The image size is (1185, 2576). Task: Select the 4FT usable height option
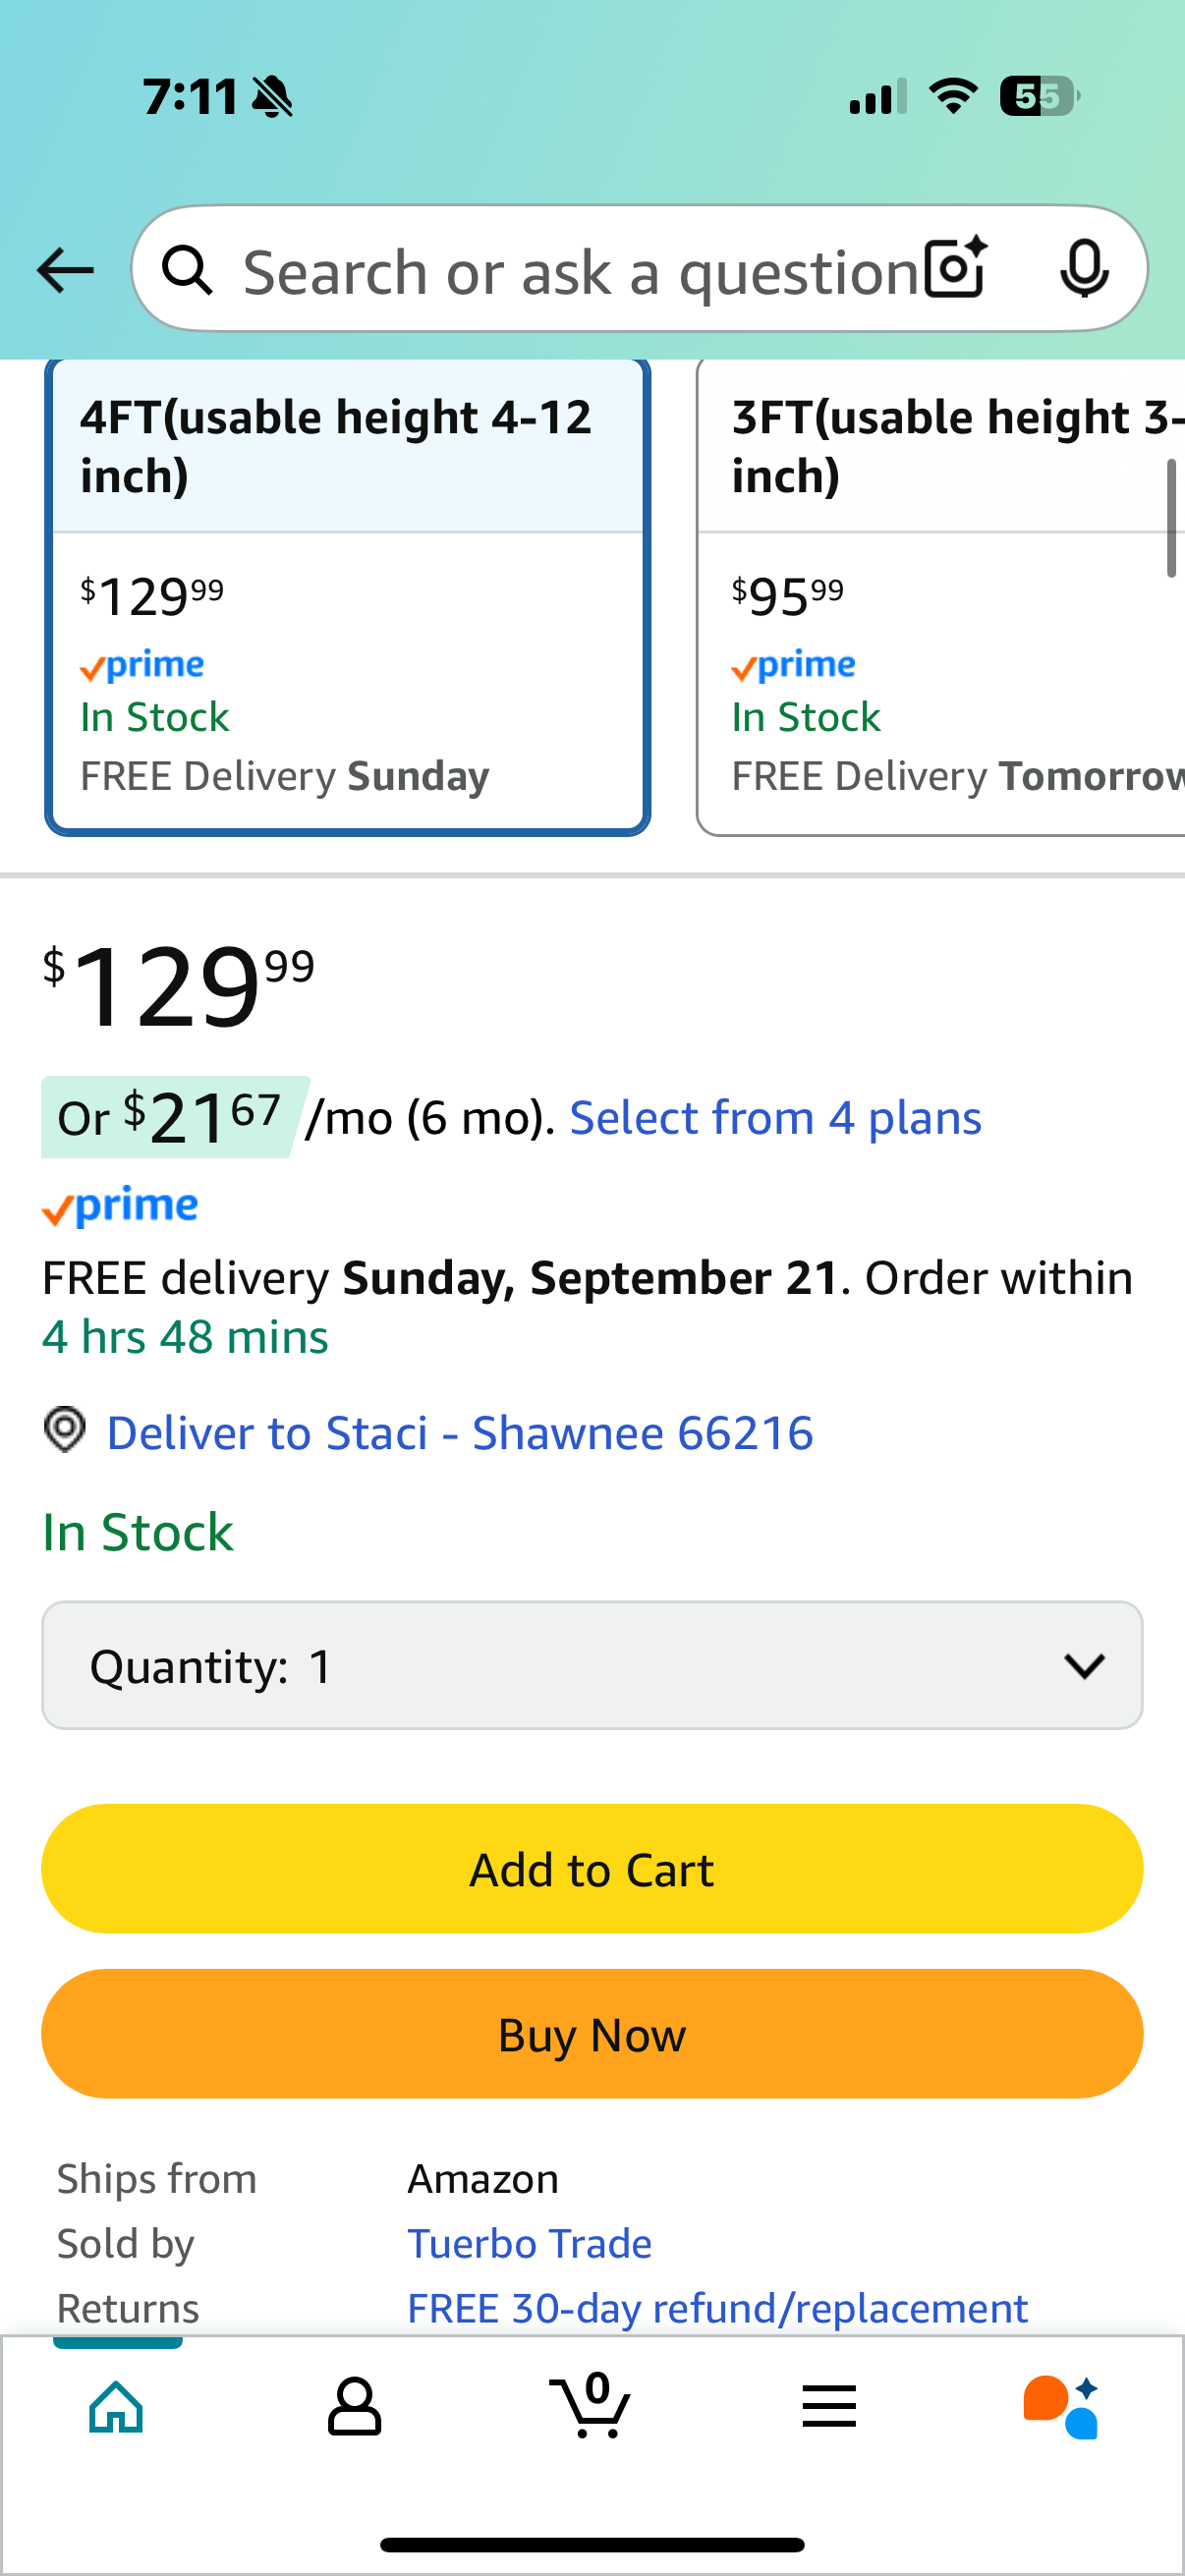(348, 596)
